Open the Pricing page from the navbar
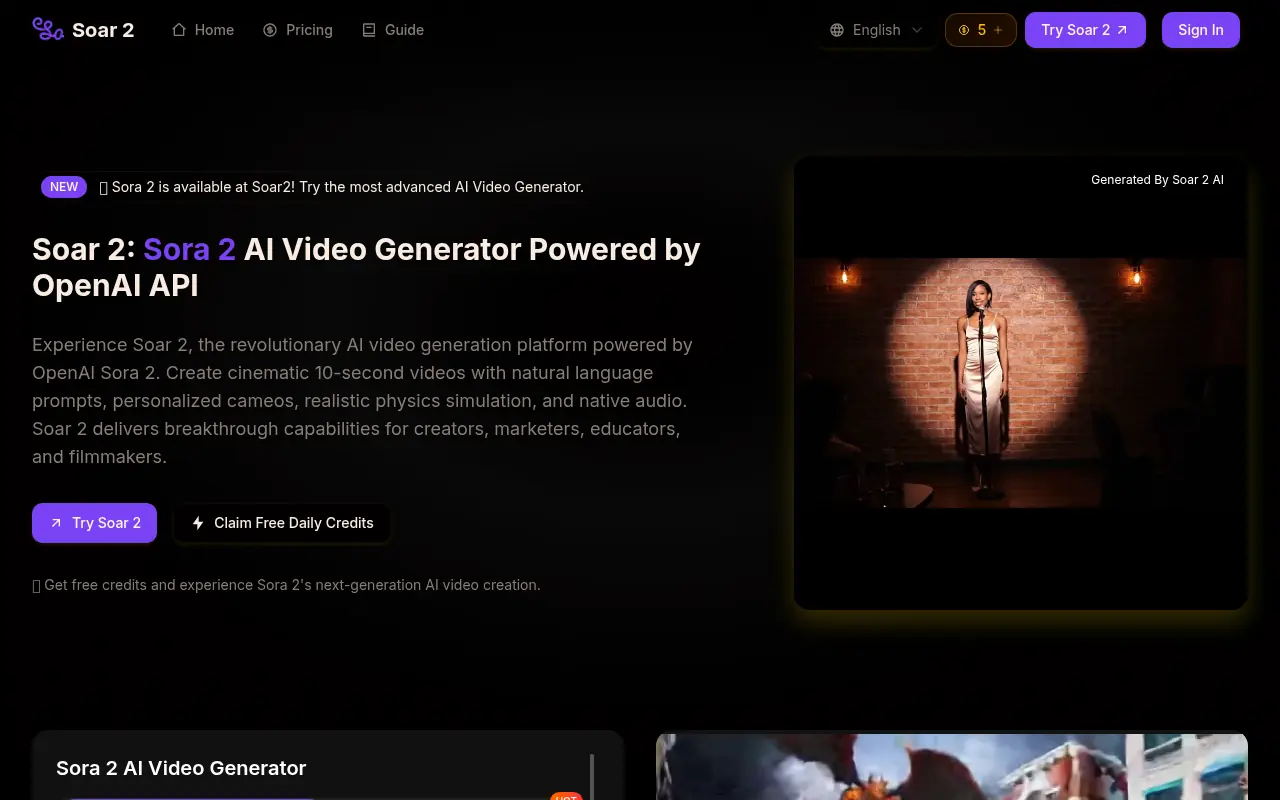The image size is (1280, 800). pos(308,30)
